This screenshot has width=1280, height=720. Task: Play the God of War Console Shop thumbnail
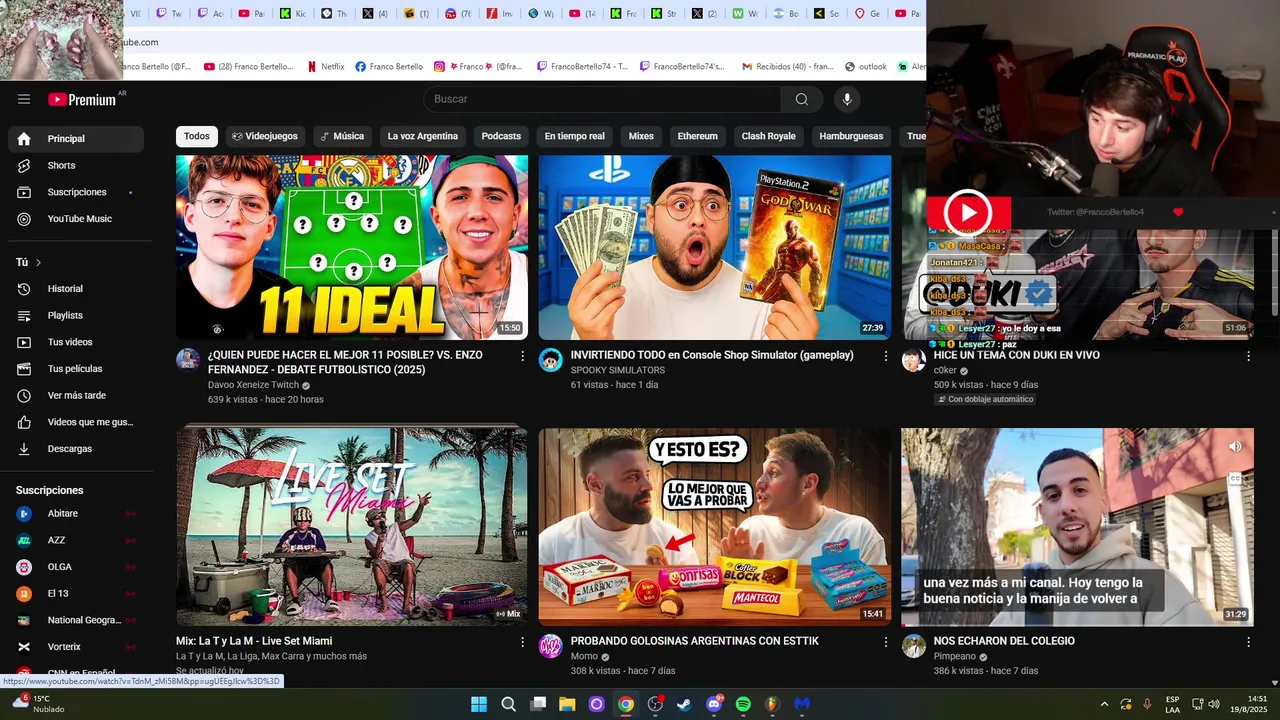[x=715, y=247]
